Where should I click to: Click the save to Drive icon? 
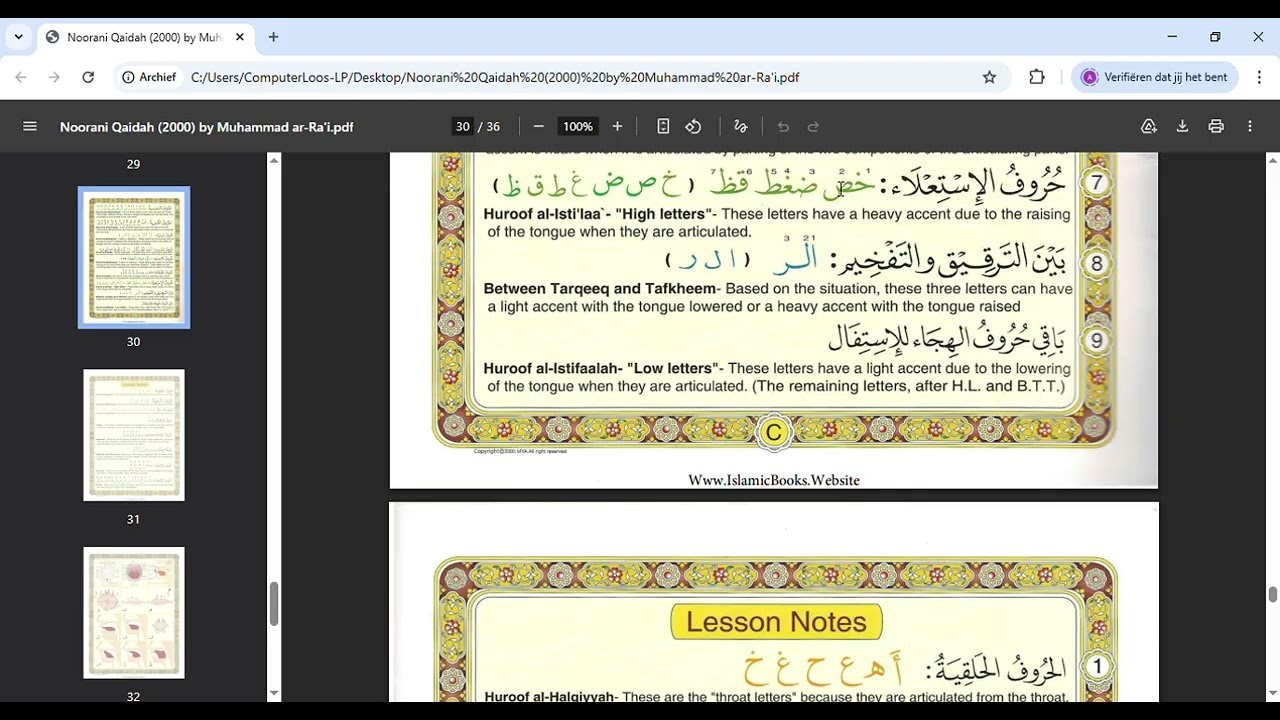click(x=1149, y=127)
